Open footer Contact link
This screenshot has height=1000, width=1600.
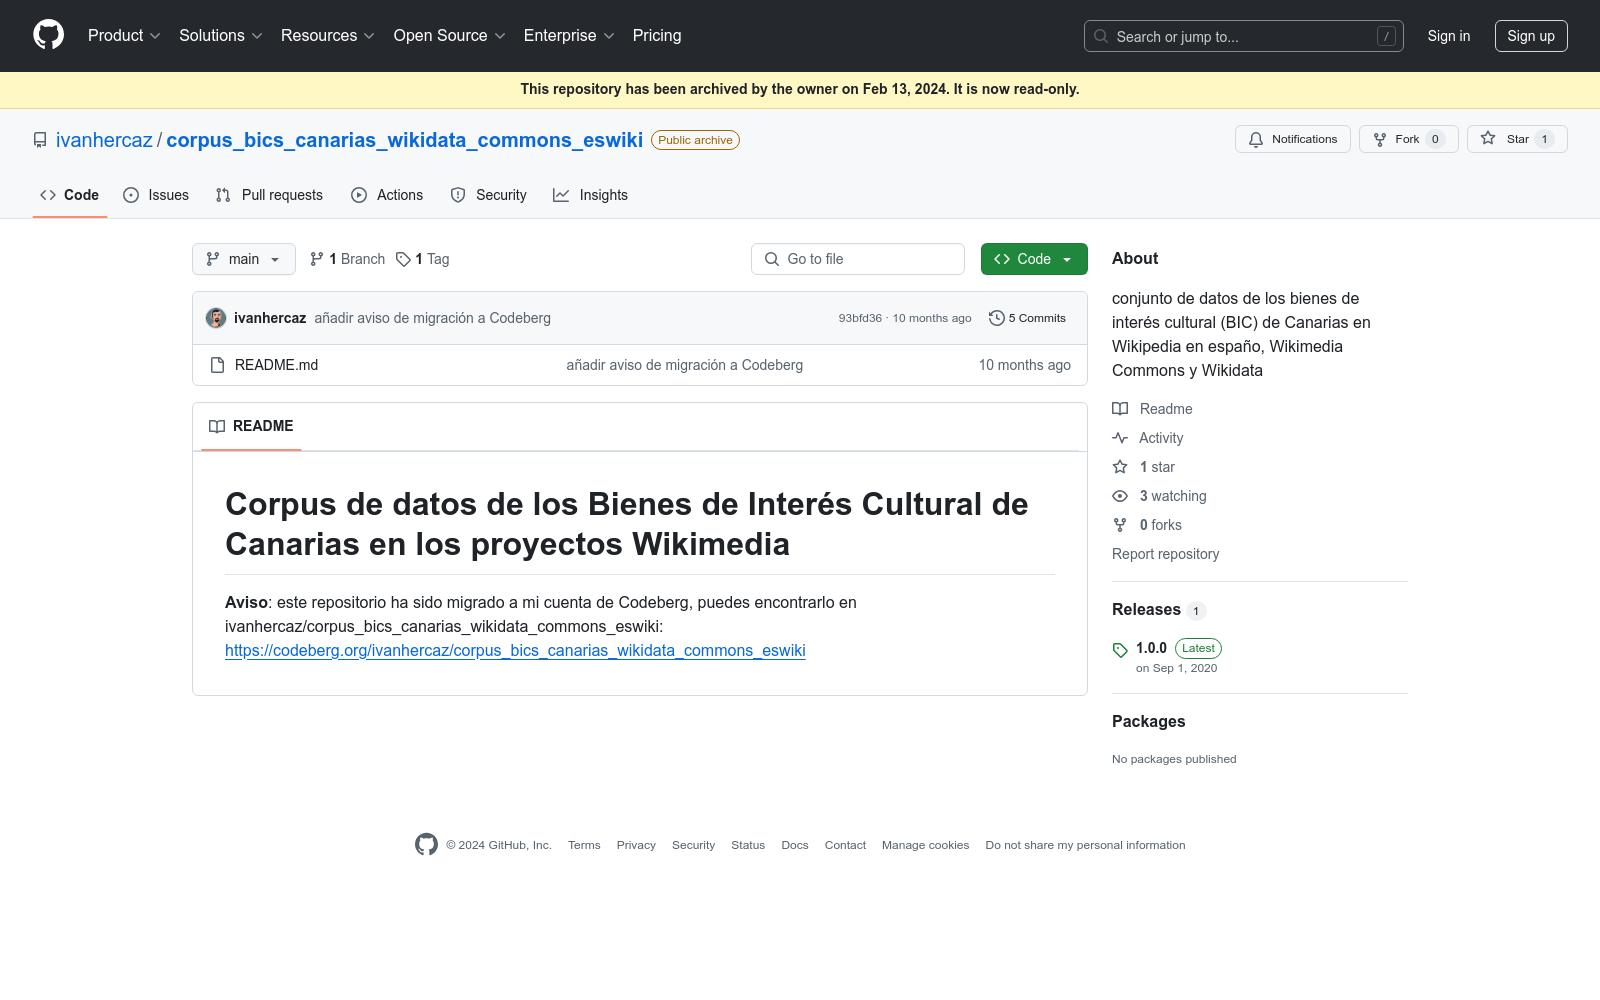(x=845, y=845)
